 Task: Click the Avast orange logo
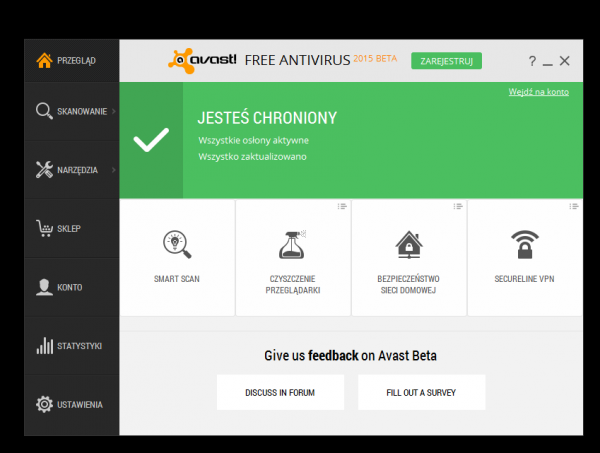(181, 61)
